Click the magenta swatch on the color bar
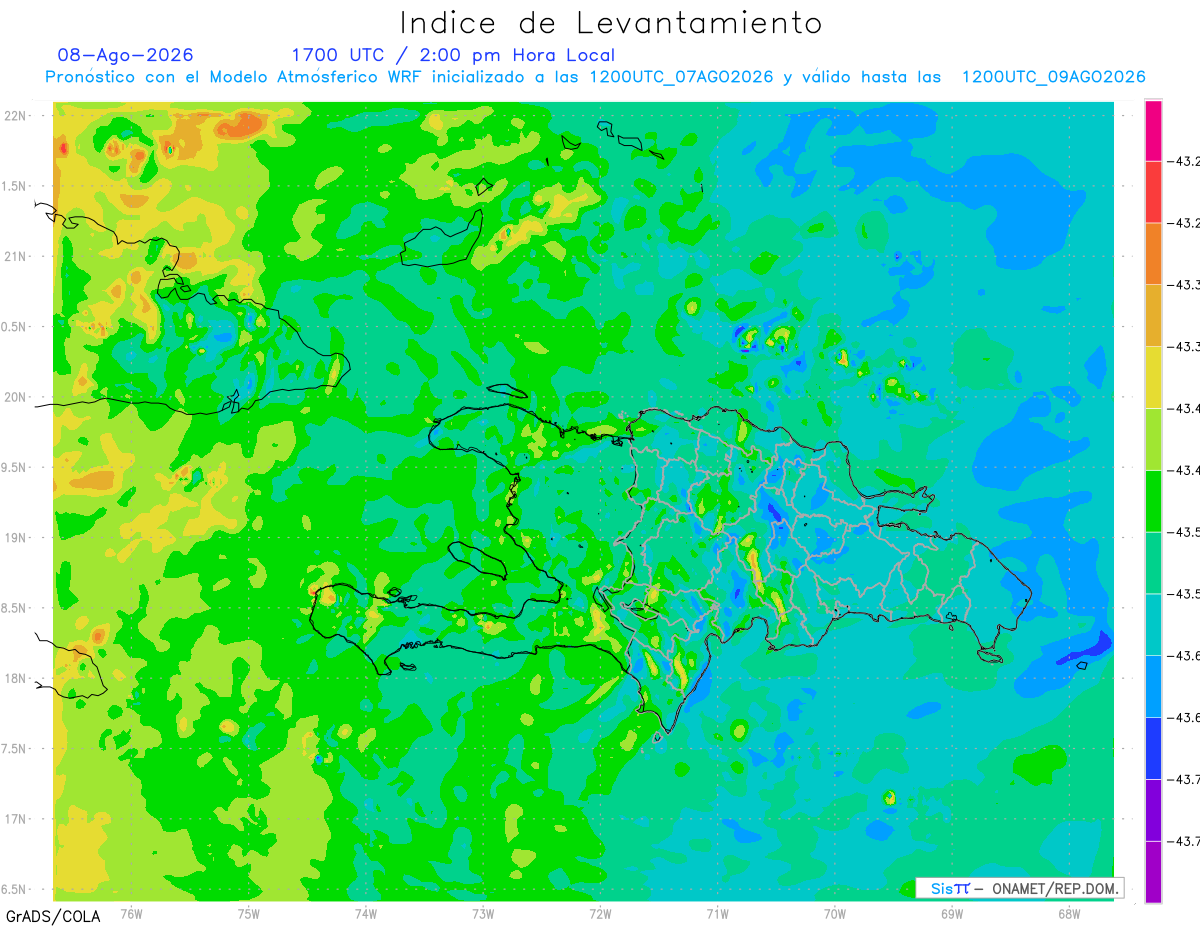Viewport: 1200px width, 927px height. (x=1153, y=131)
